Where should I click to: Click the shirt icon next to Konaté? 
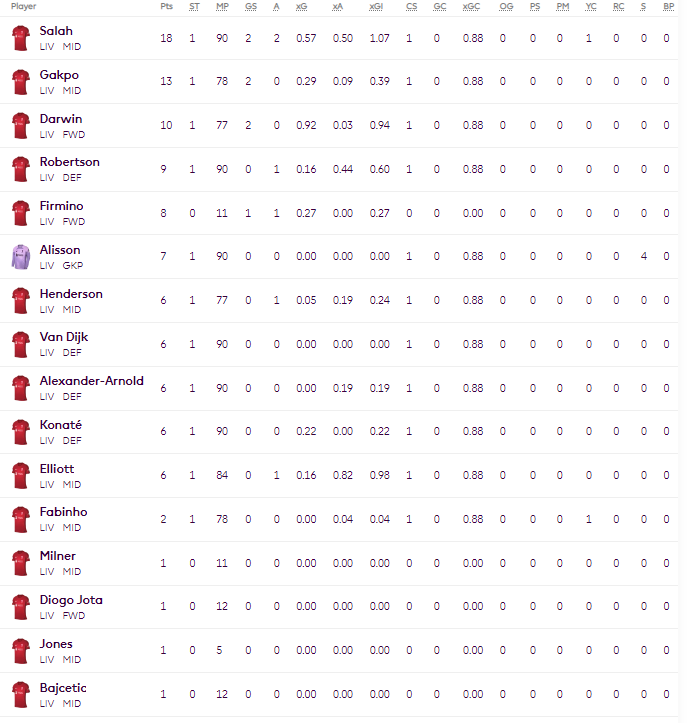20,432
